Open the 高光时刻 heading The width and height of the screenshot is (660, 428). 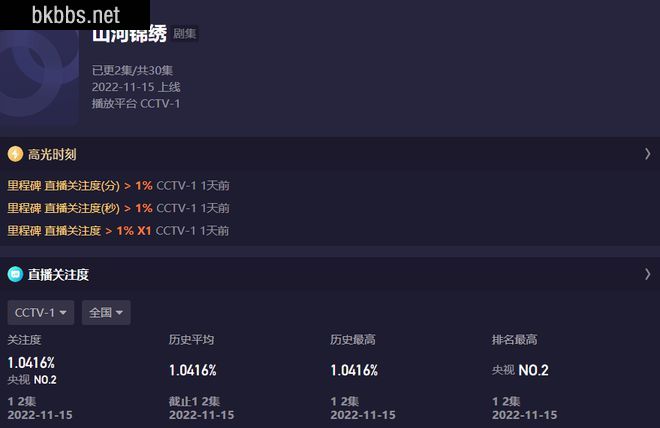[52, 154]
